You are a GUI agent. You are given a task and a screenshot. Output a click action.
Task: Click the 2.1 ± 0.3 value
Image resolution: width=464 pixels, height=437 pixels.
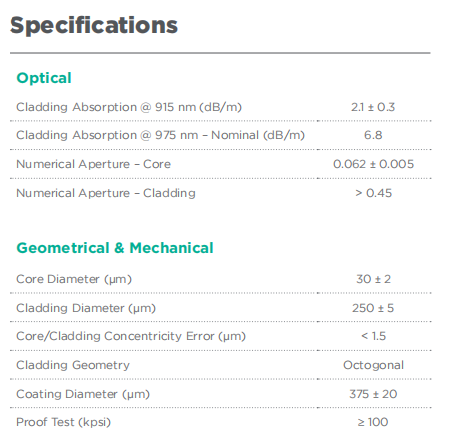click(x=373, y=107)
